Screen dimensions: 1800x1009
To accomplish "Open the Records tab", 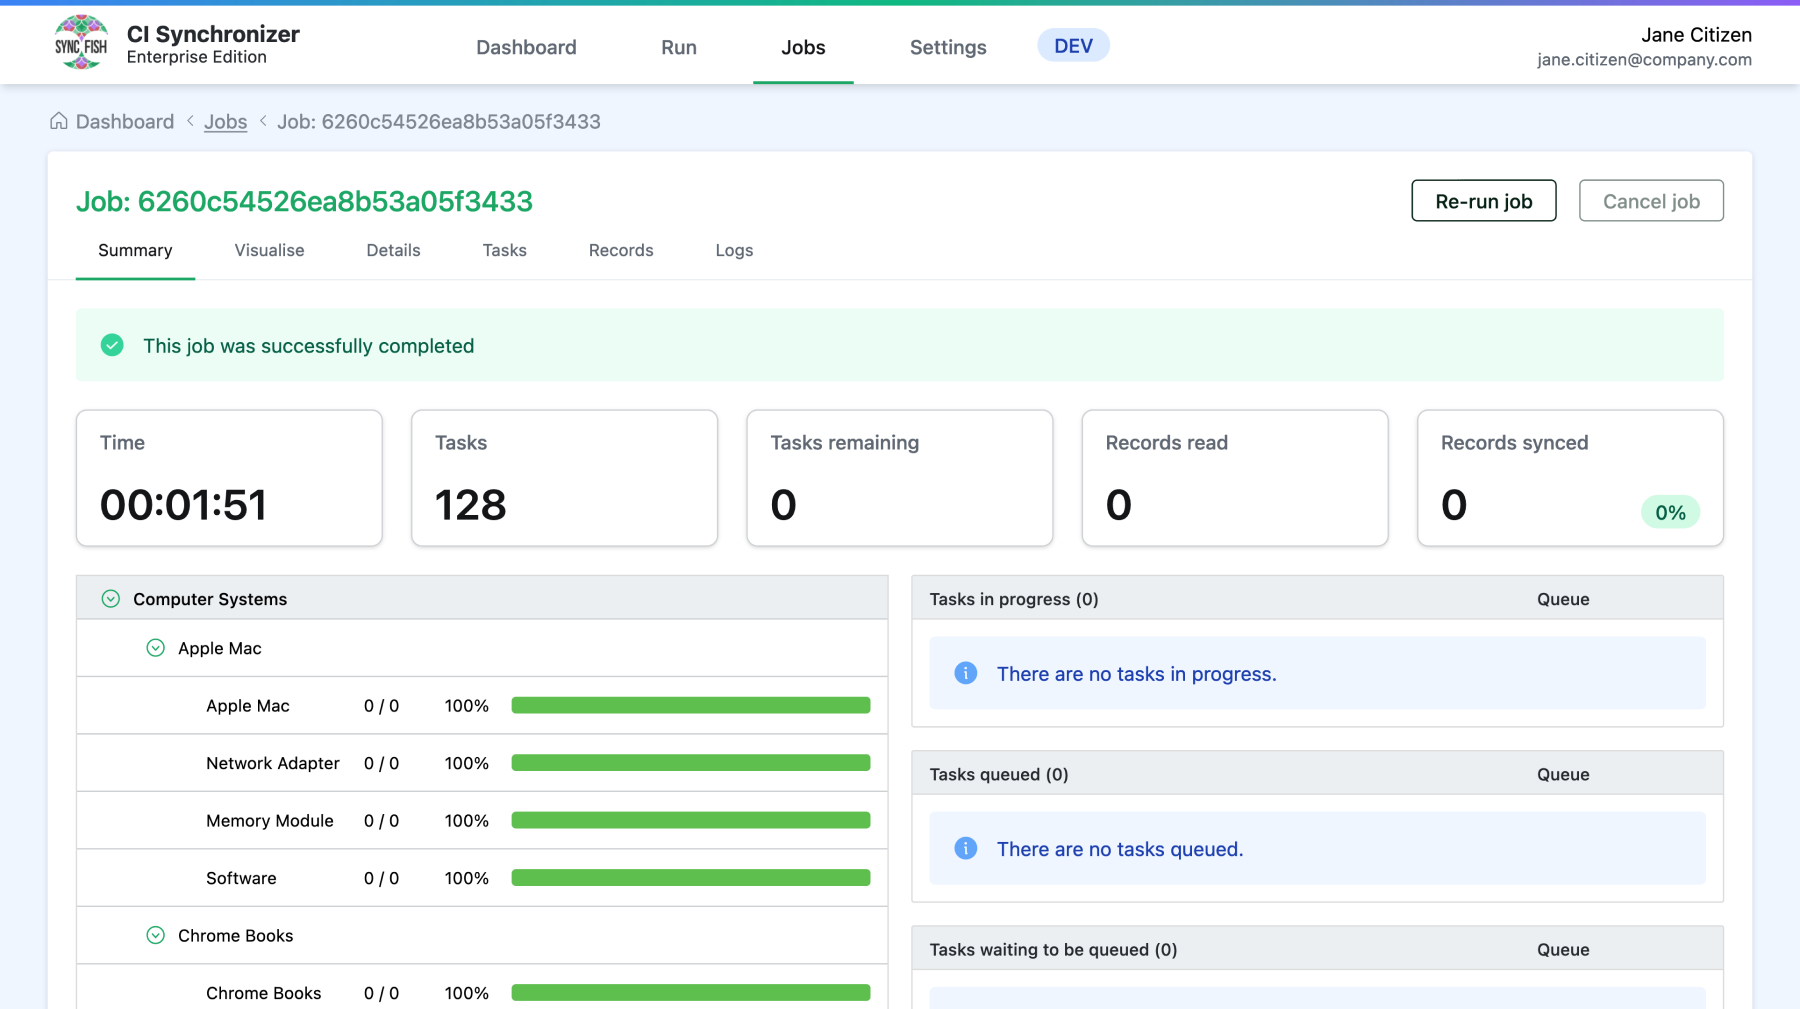I will [620, 250].
